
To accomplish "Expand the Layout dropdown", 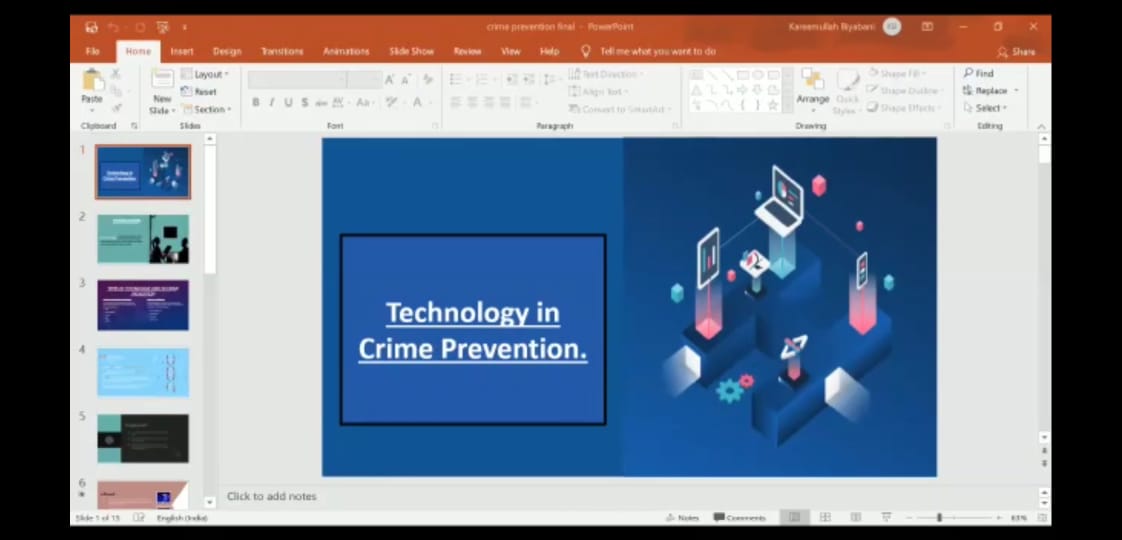I will point(205,75).
